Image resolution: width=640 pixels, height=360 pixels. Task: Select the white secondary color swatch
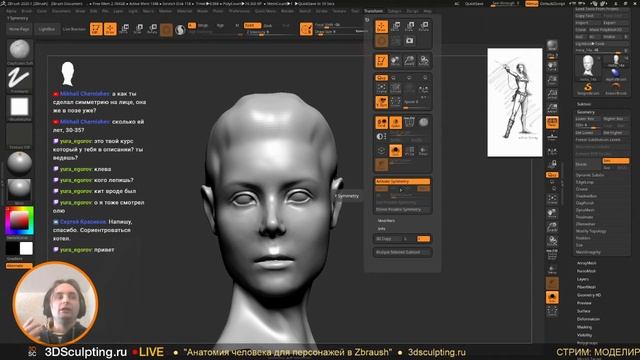26,248
